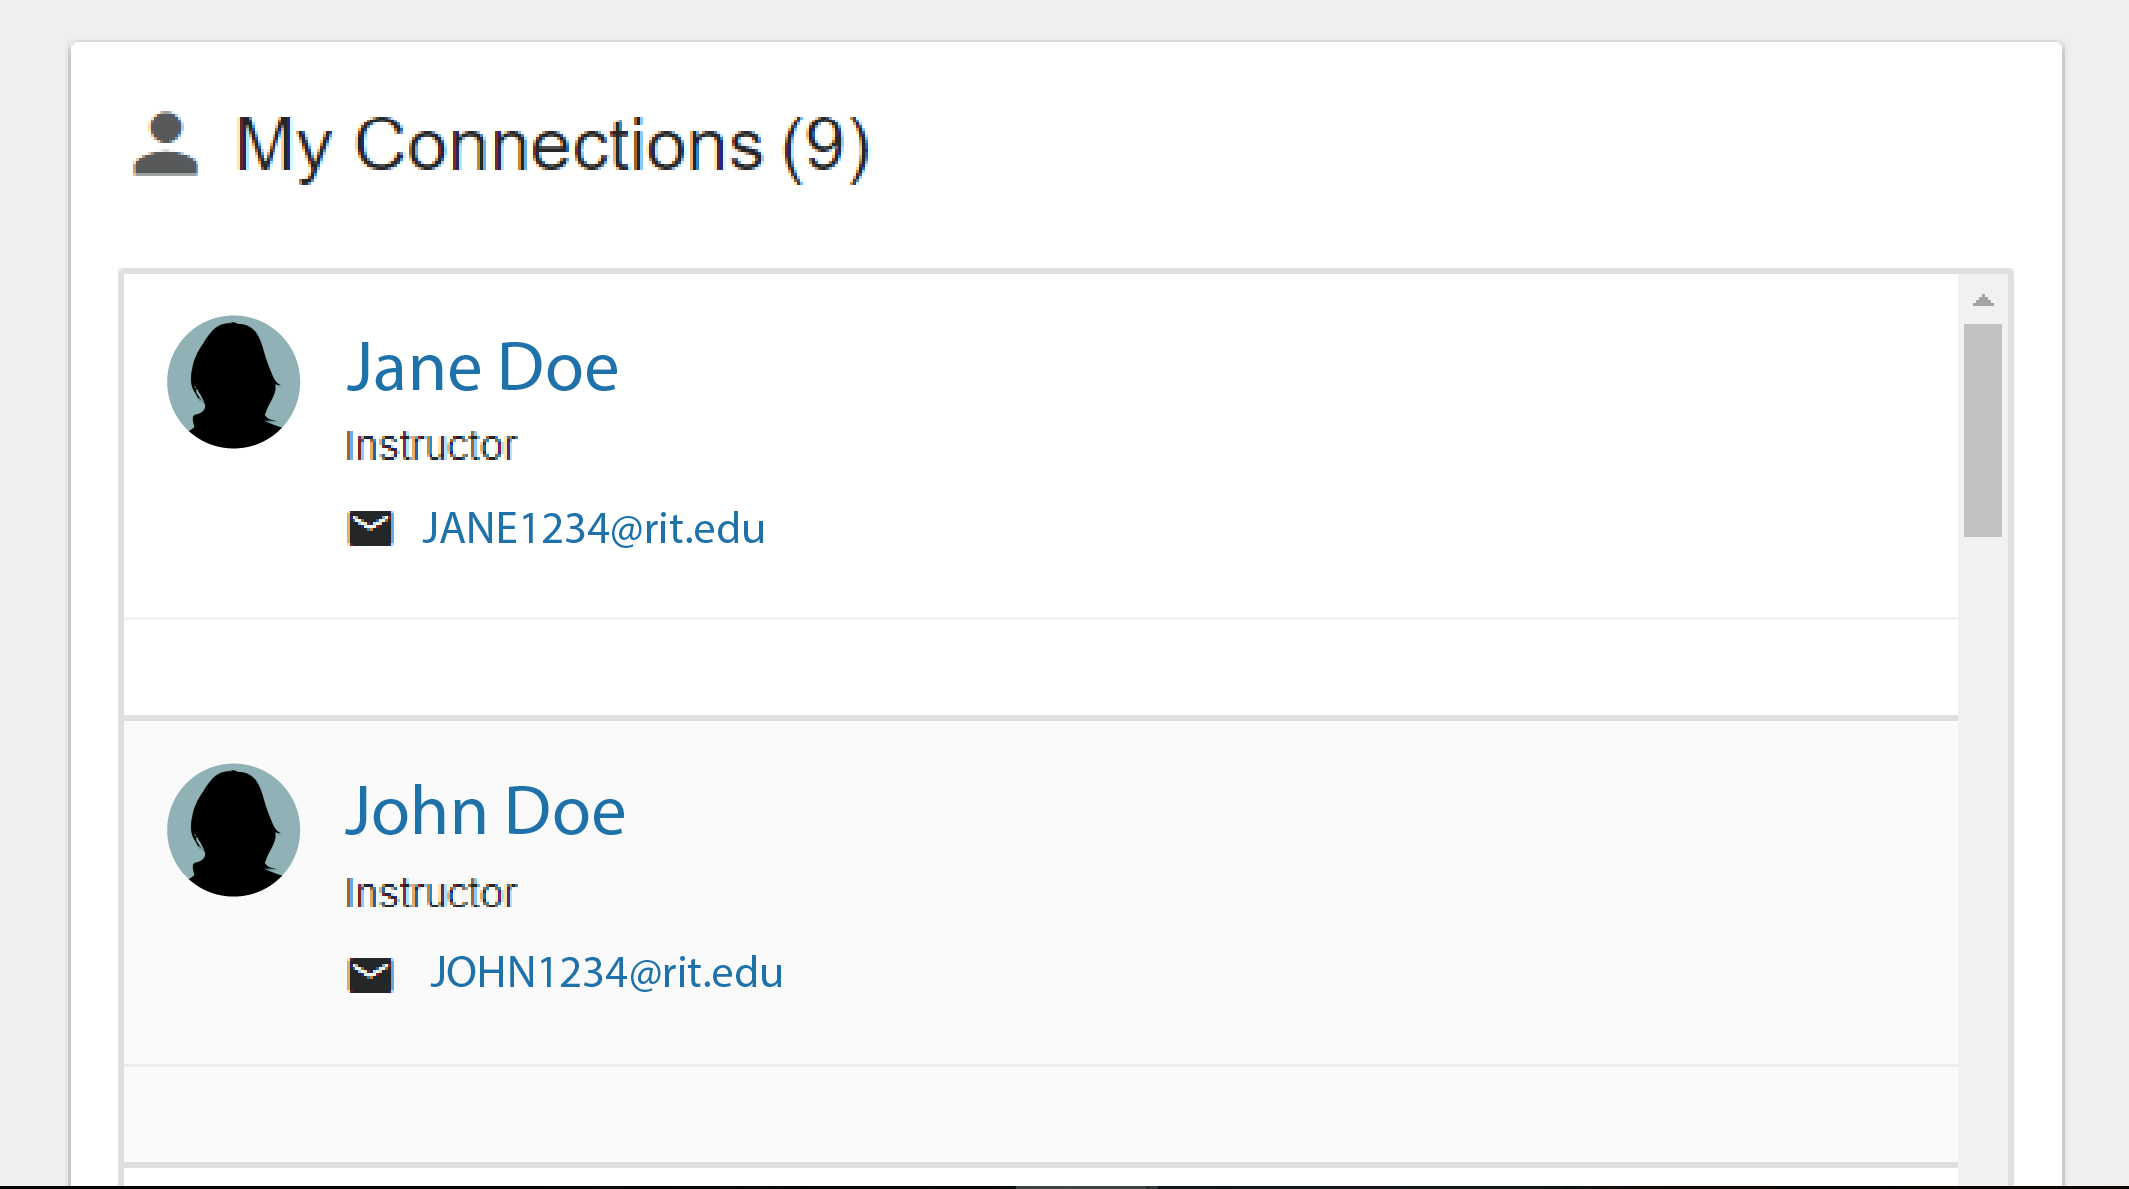Click the person icon beside My Connections
Screen dimensions: 2129x1189
pos(166,145)
